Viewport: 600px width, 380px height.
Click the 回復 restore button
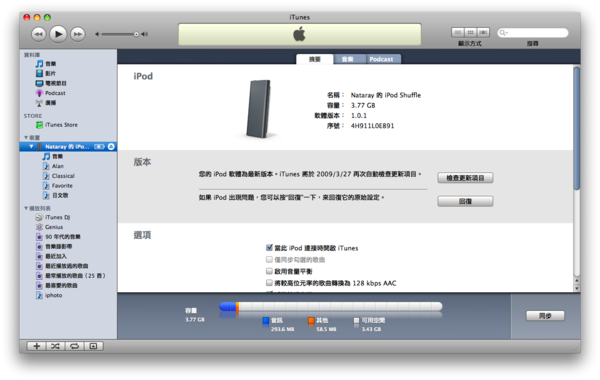465,201
